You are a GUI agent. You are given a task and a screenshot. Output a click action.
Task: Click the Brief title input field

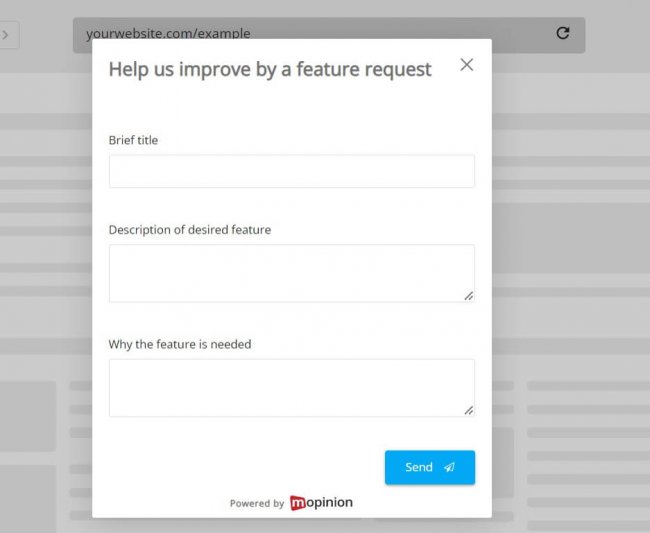292,171
